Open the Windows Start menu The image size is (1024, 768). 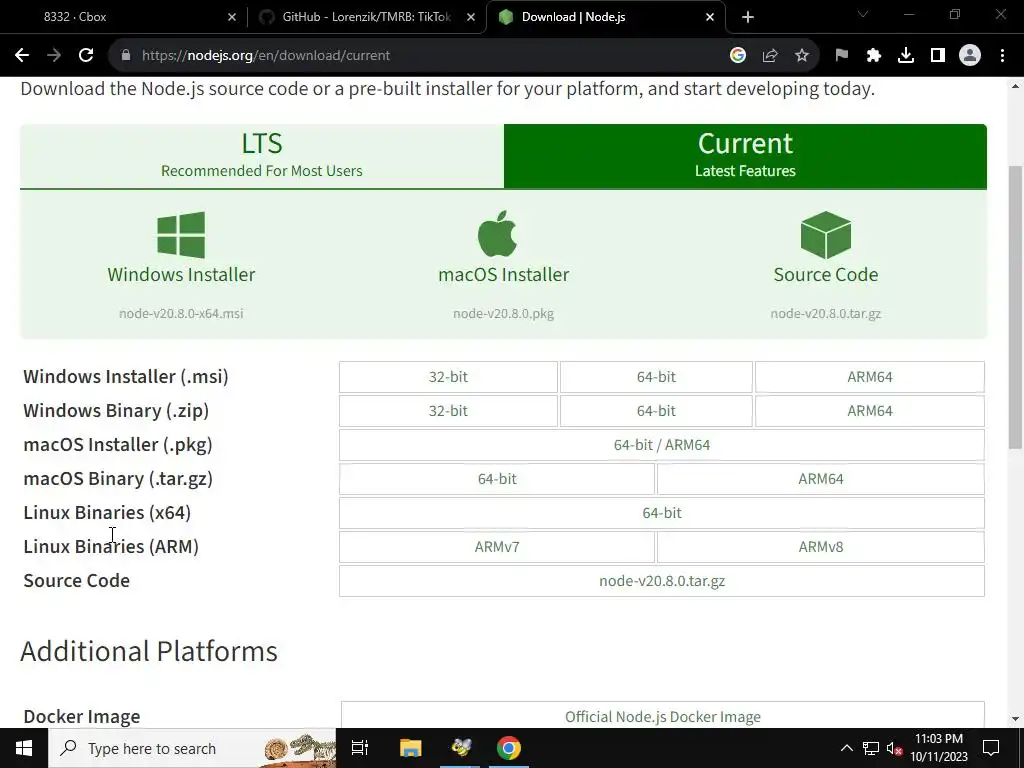24,748
